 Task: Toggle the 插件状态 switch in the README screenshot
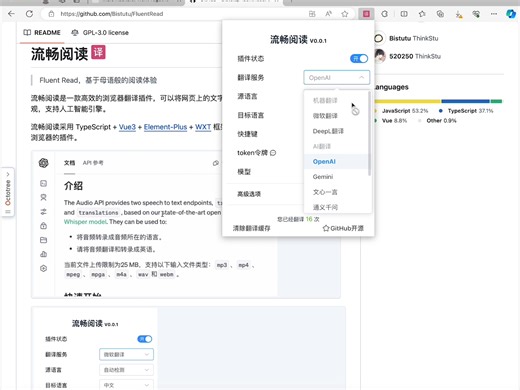click(145, 339)
